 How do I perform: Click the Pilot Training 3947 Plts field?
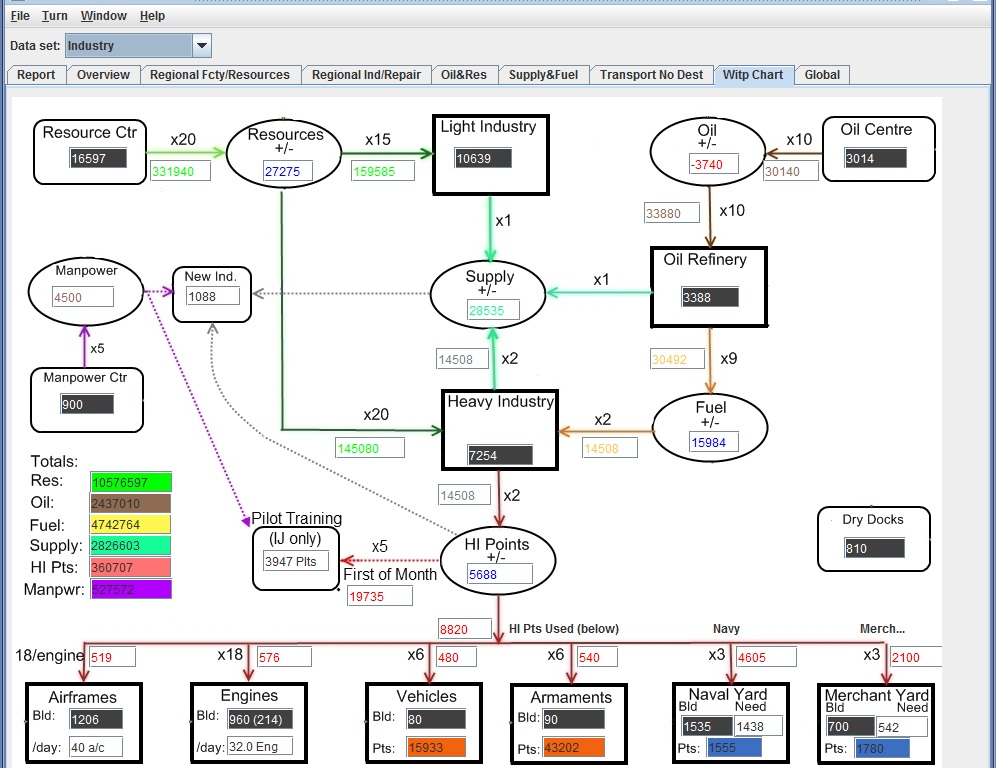coord(296,562)
